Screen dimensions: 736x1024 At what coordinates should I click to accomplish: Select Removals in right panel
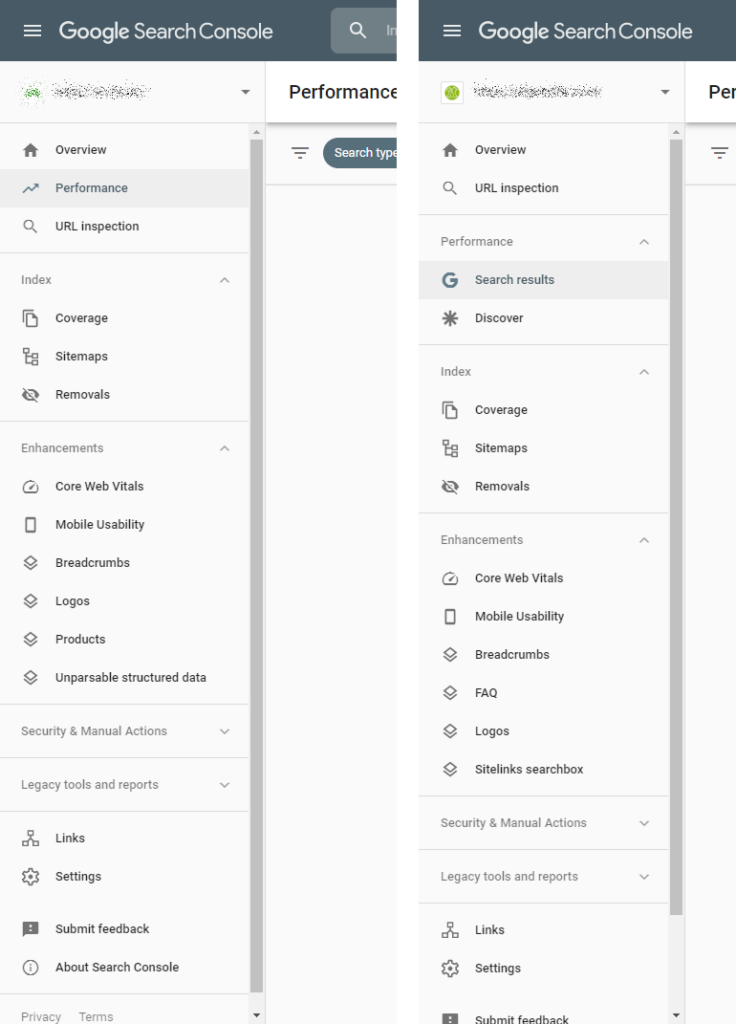pos(543,487)
